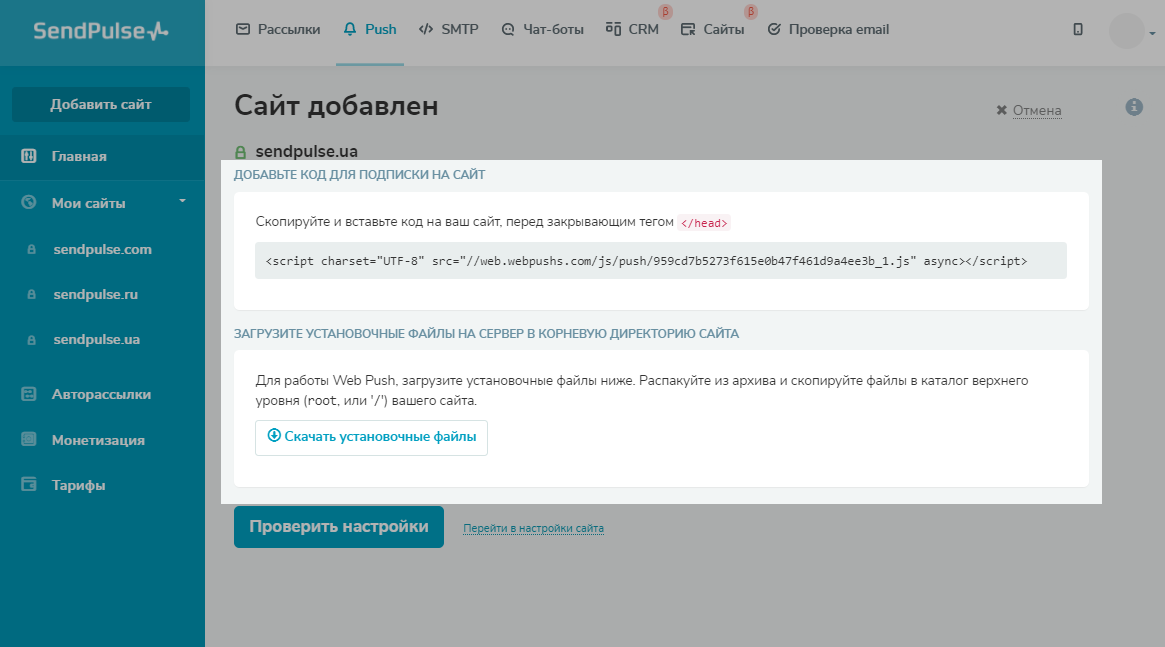1165x647 pixels.
Task: Click the SendPulse logo
Action: [x=101, y=31]
